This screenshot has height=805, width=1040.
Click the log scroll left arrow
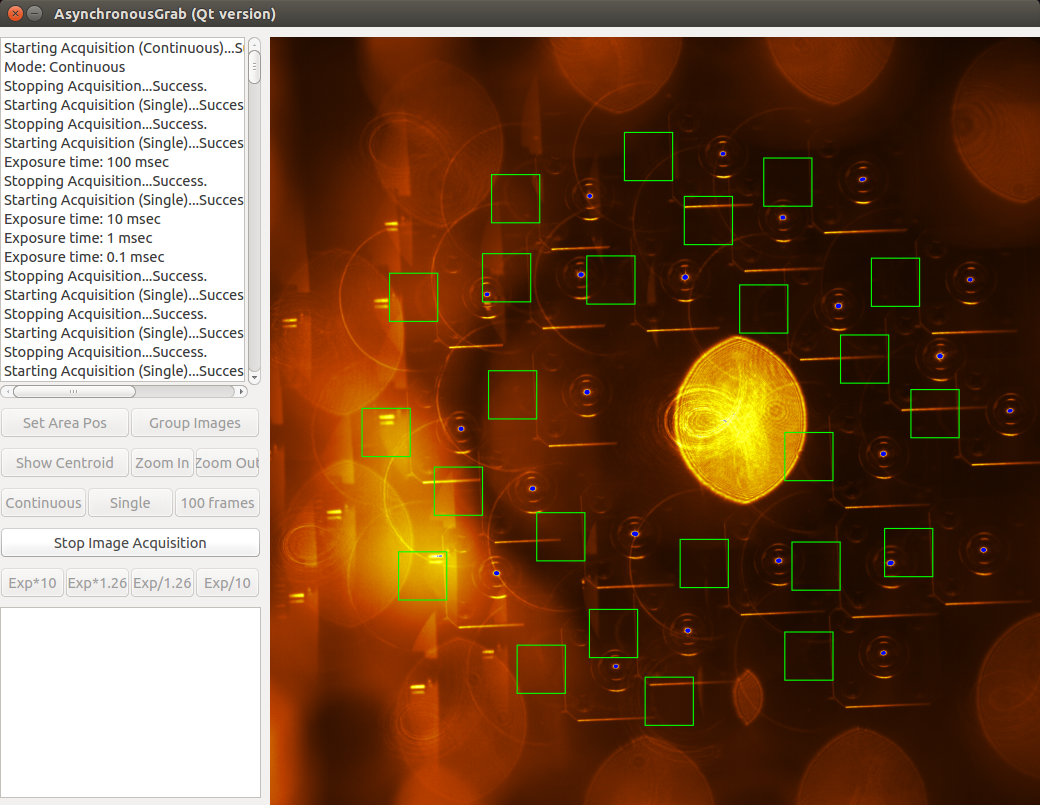(x=7, y=391)
